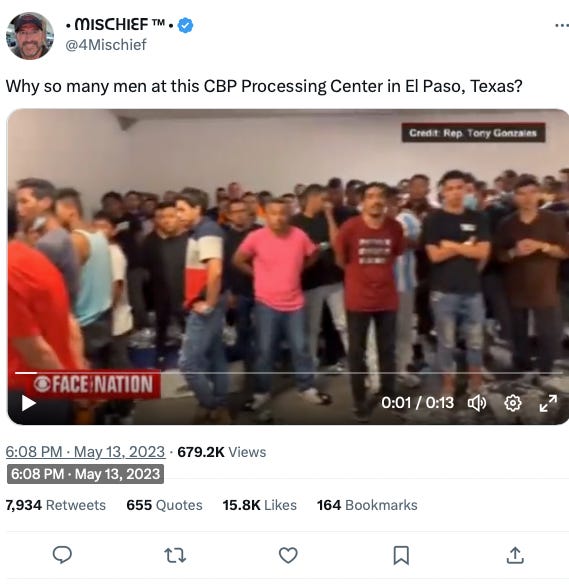Like the tweet with heart icon
The width and height of the screenshot is (569, 585).
[288, 555]
